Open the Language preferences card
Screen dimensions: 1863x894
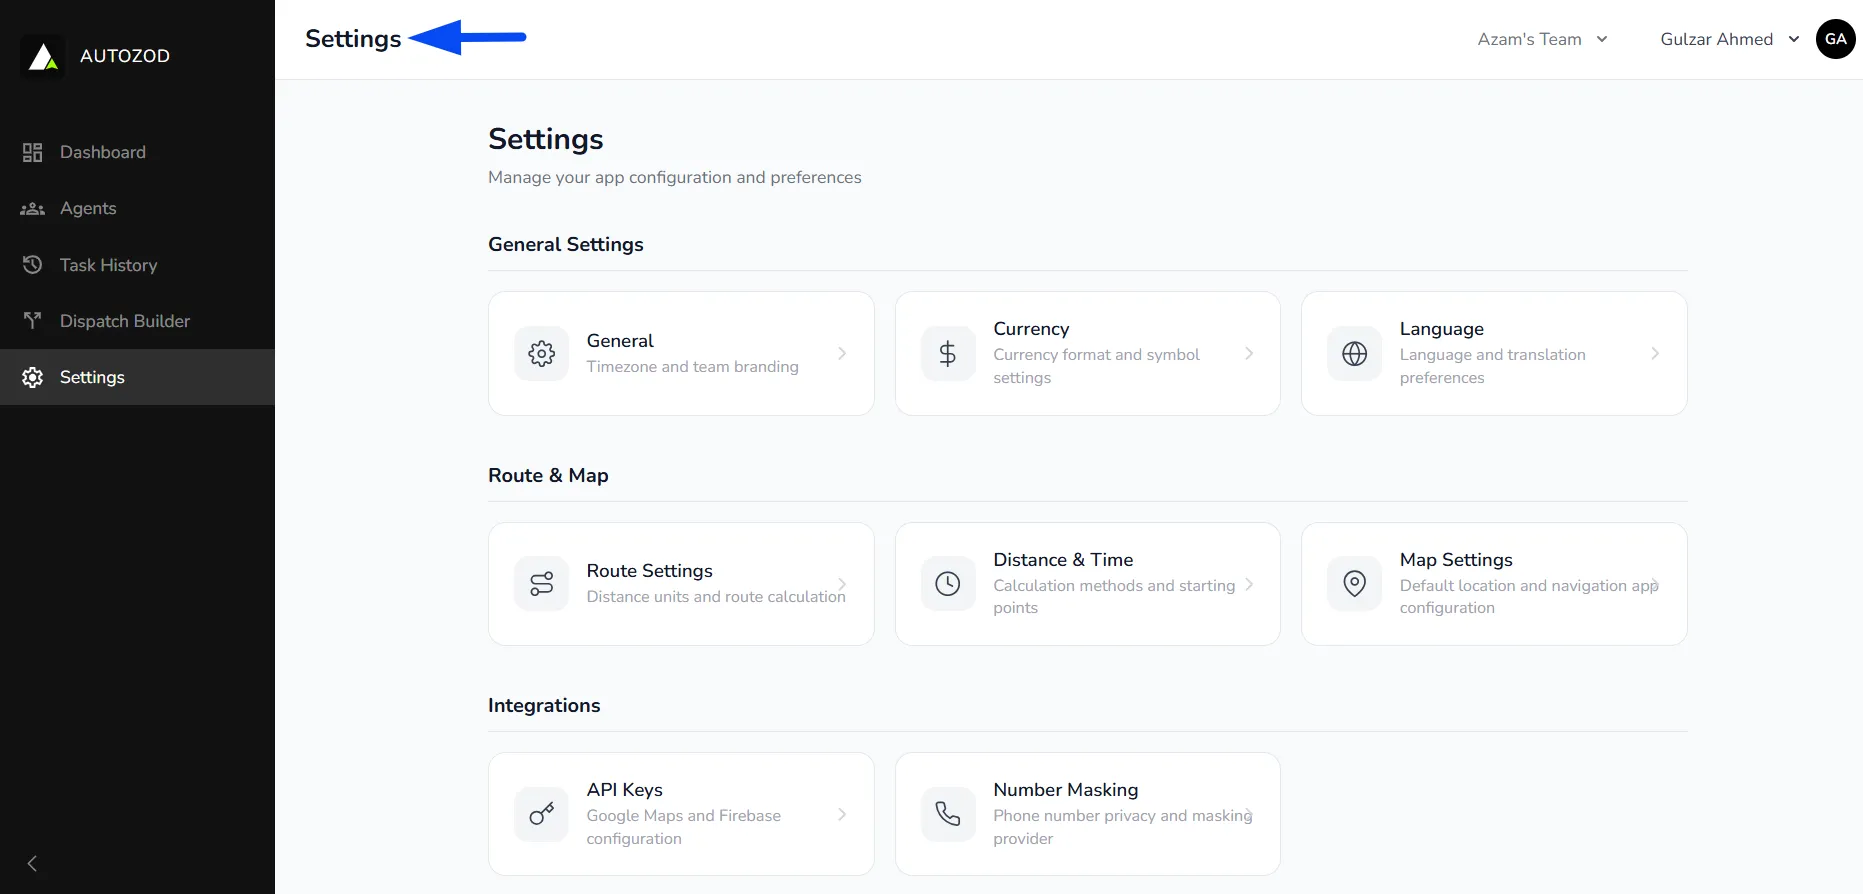point(1494,353)
